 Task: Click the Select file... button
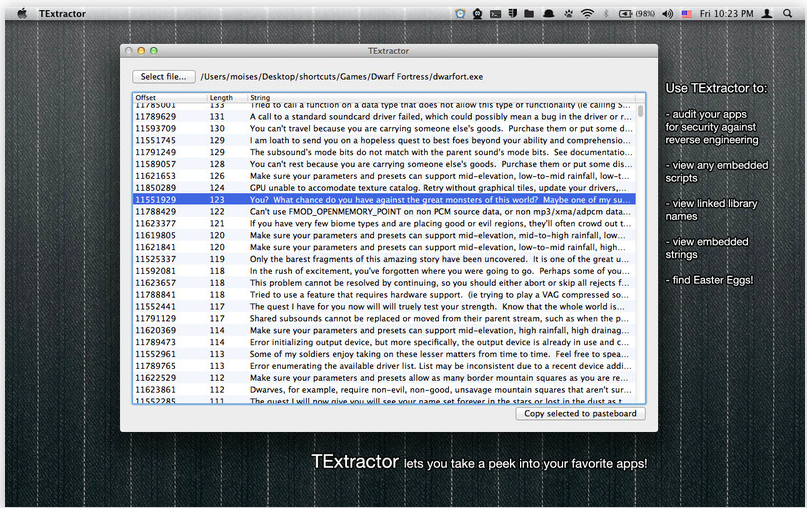pos(164,77)
